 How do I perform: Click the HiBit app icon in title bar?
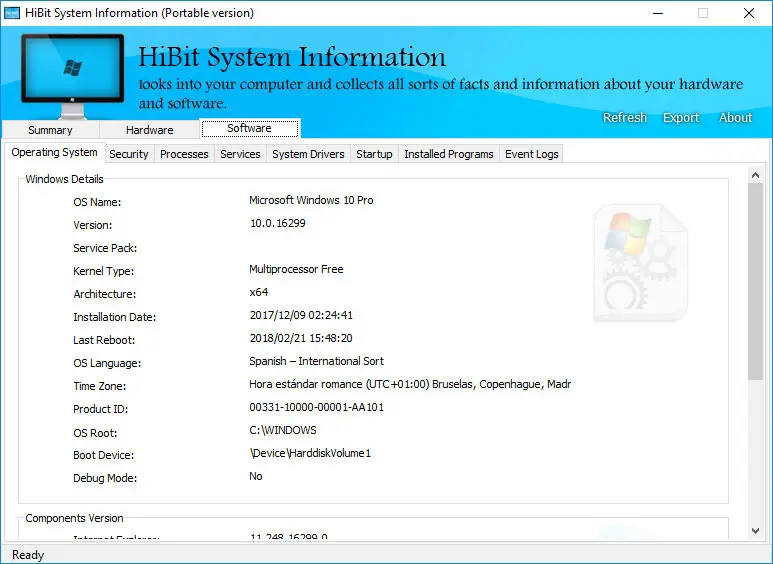pyautogui.click(x=12, y=13)
